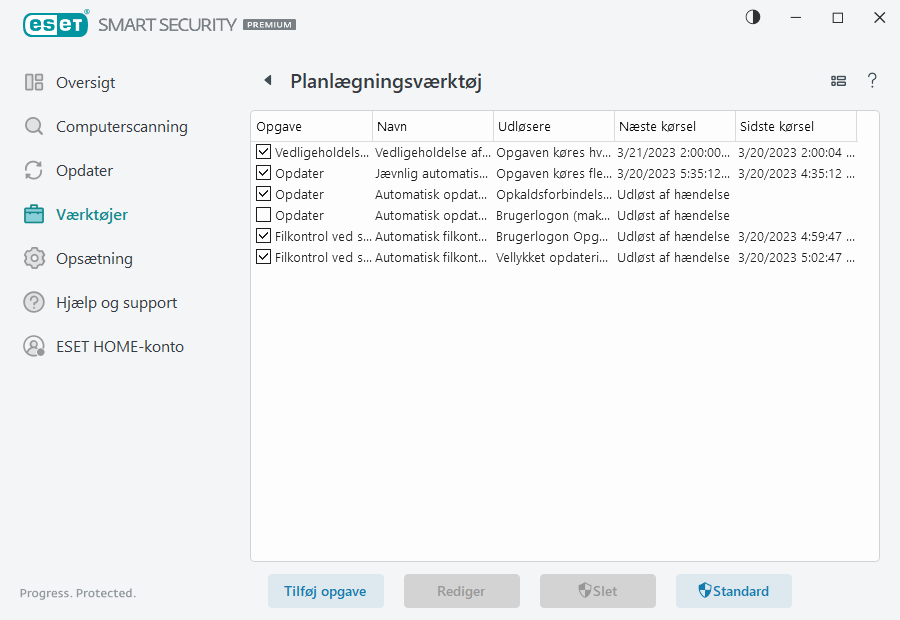This screenshot has height=620, width=900.
Task: Click the Oversigt dashboard icon
Action: [34, 83]
